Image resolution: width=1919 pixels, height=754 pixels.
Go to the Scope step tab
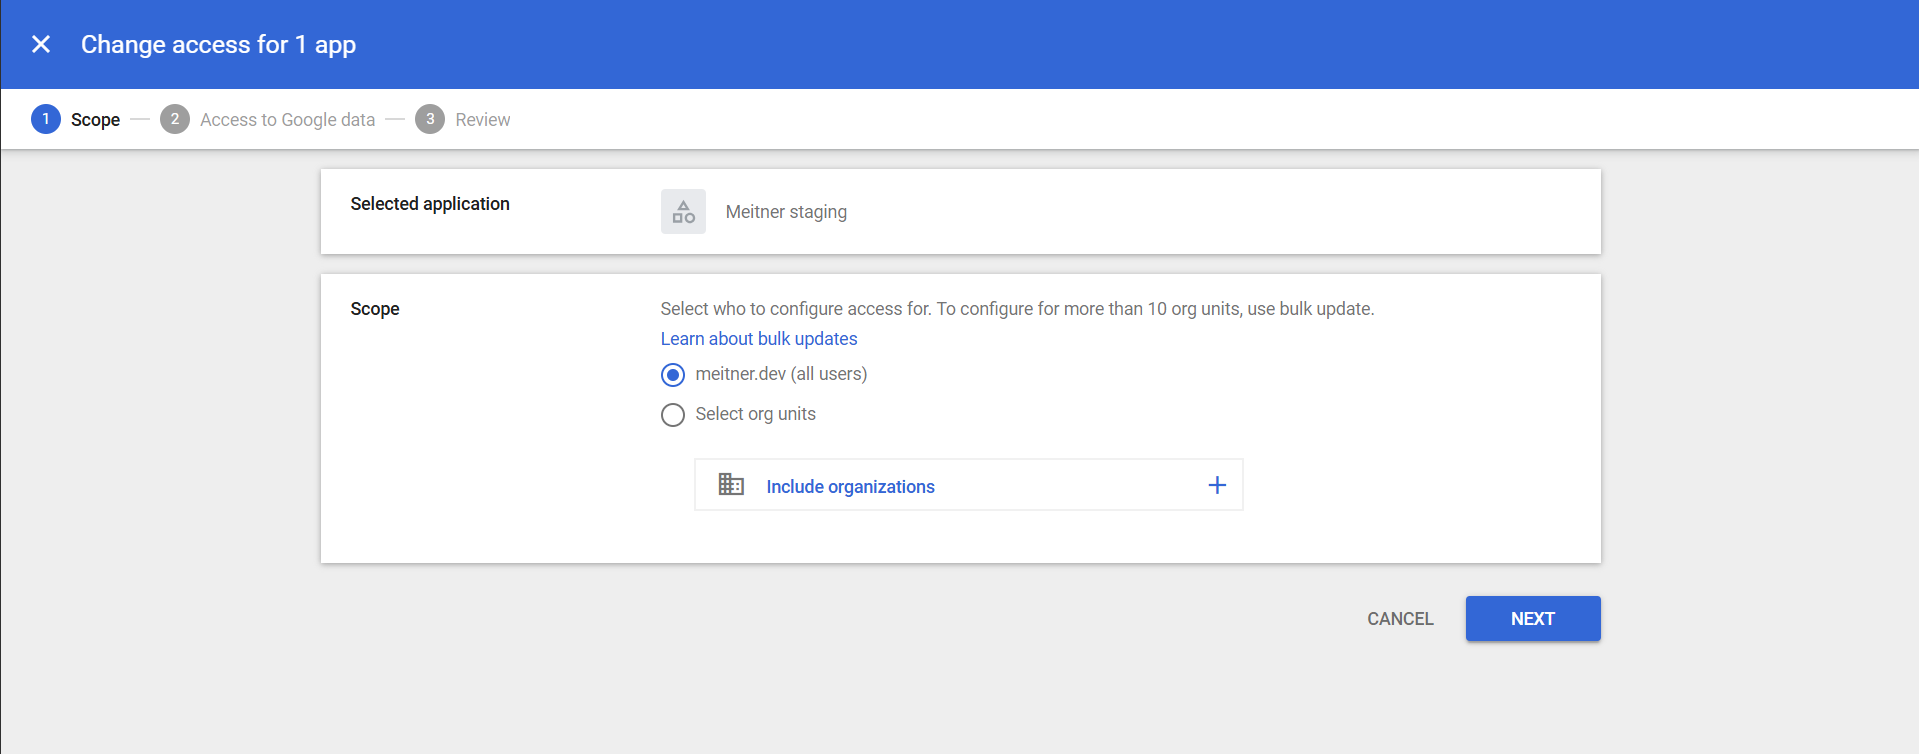coord(95,120)
